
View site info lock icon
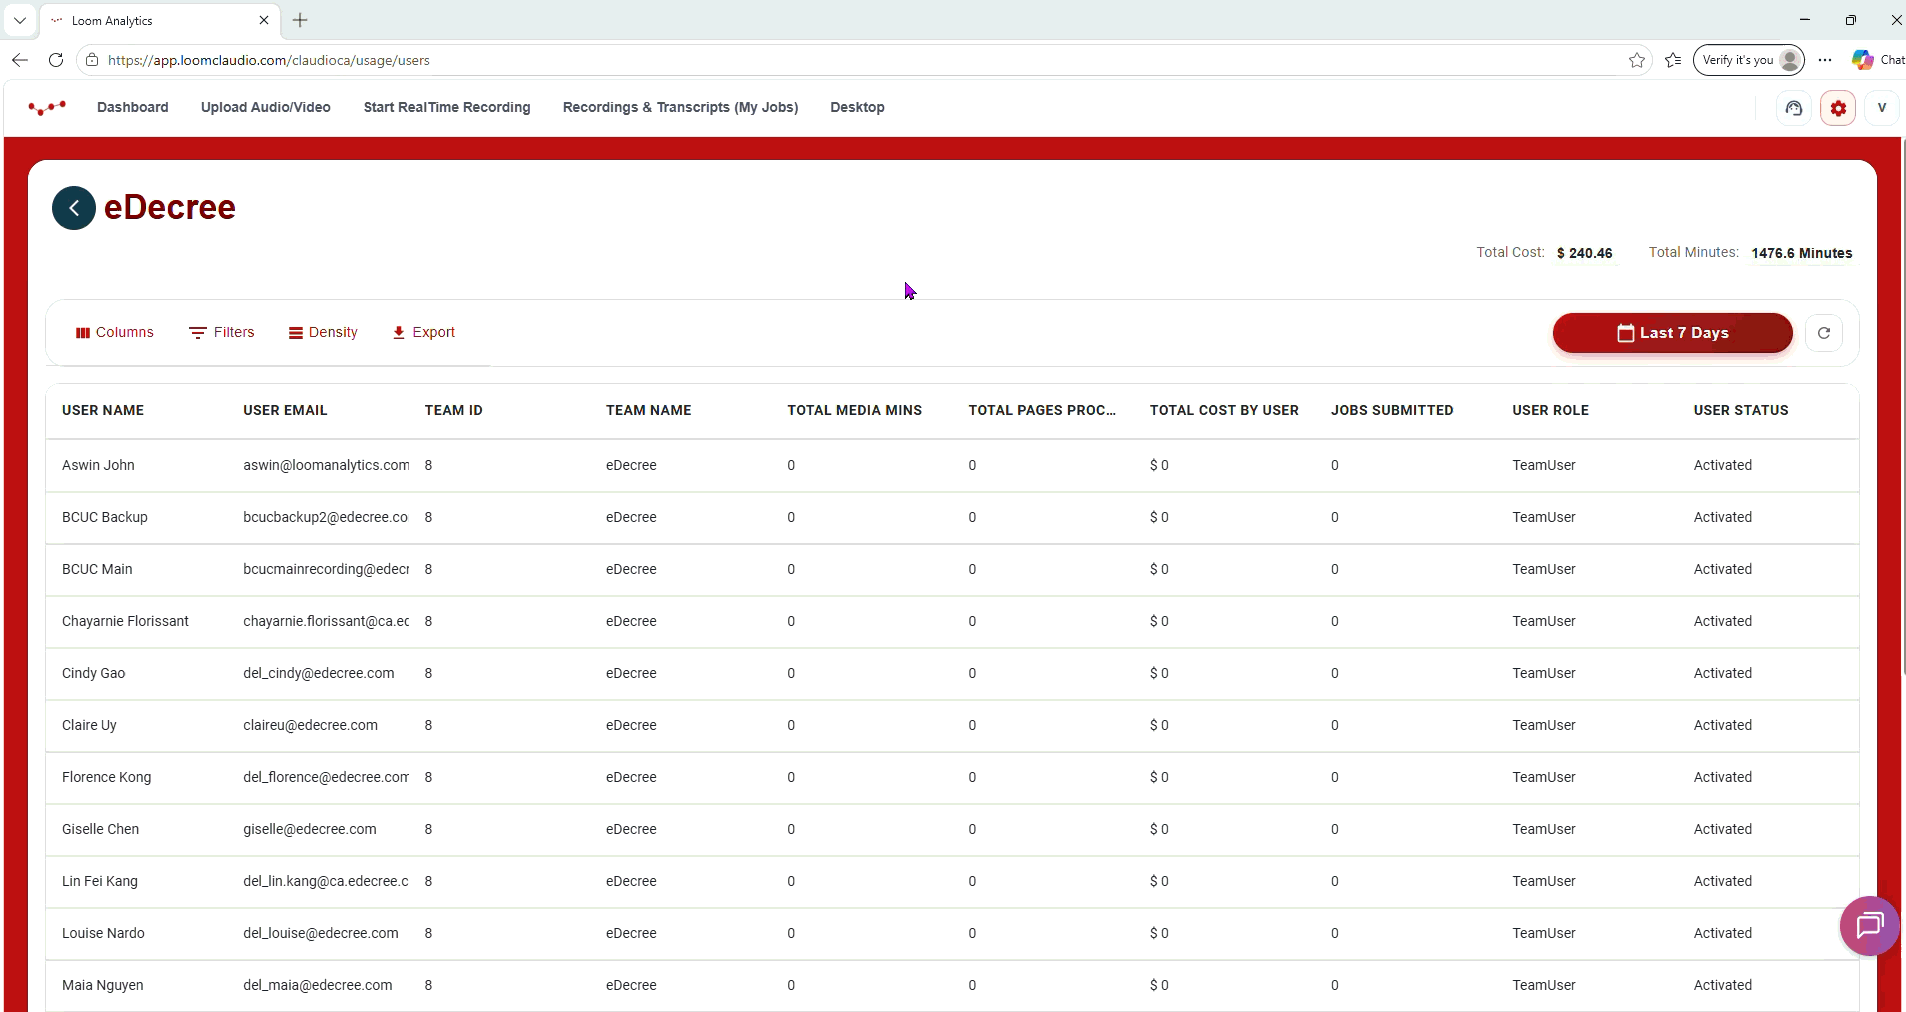tap(92, 60)
